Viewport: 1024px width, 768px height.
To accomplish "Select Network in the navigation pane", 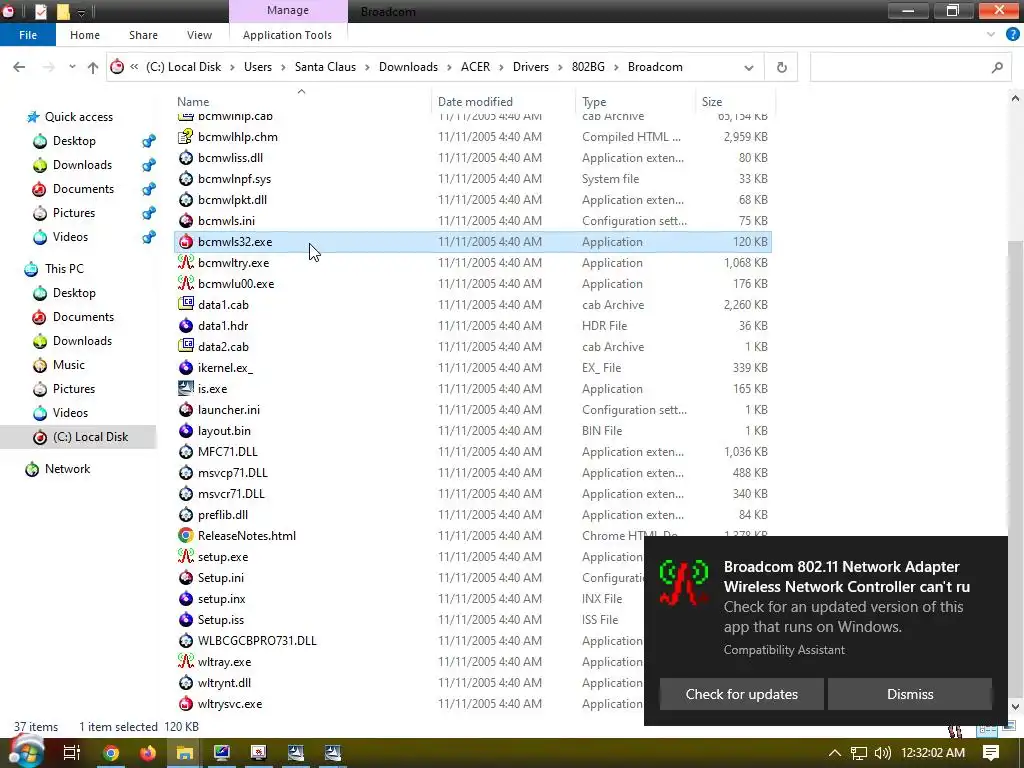I will point(67,469).
